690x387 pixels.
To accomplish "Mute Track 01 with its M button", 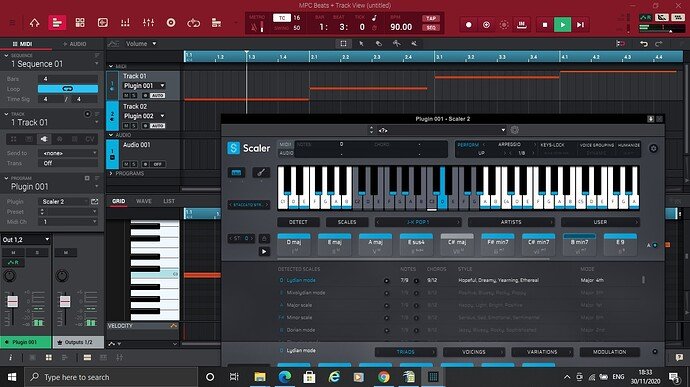I will coord(126,96).
